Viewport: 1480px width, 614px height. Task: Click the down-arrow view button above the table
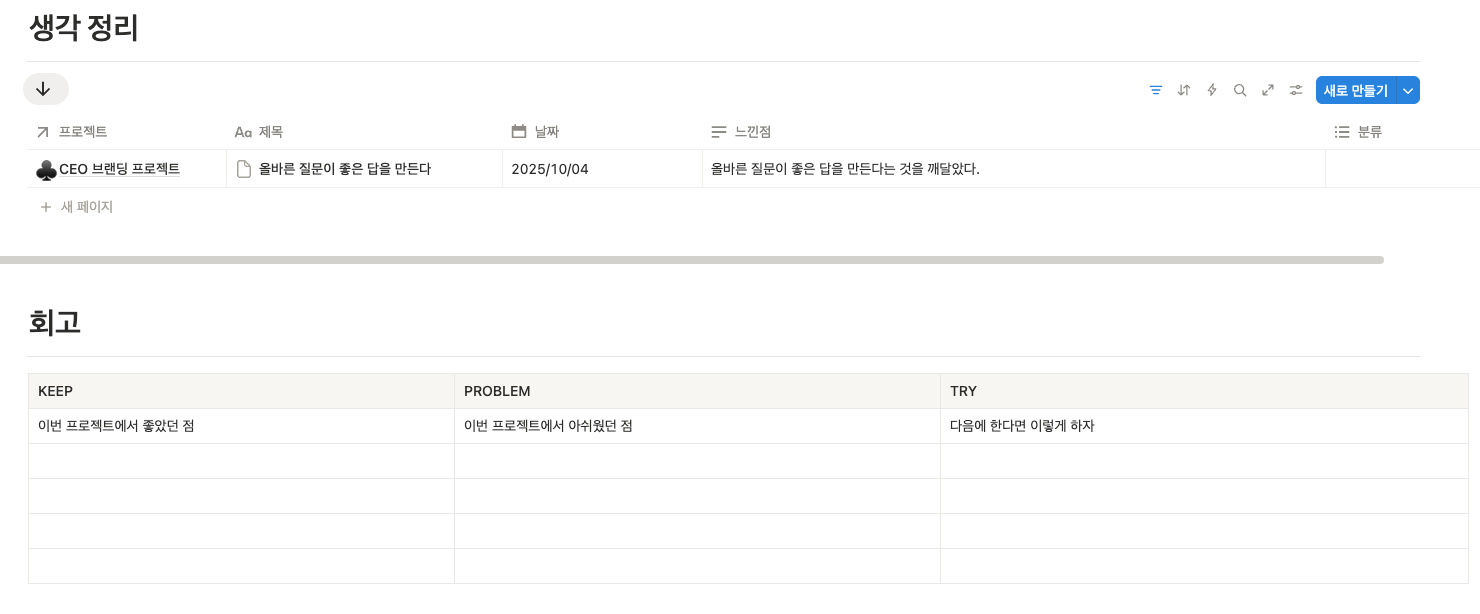45,89
